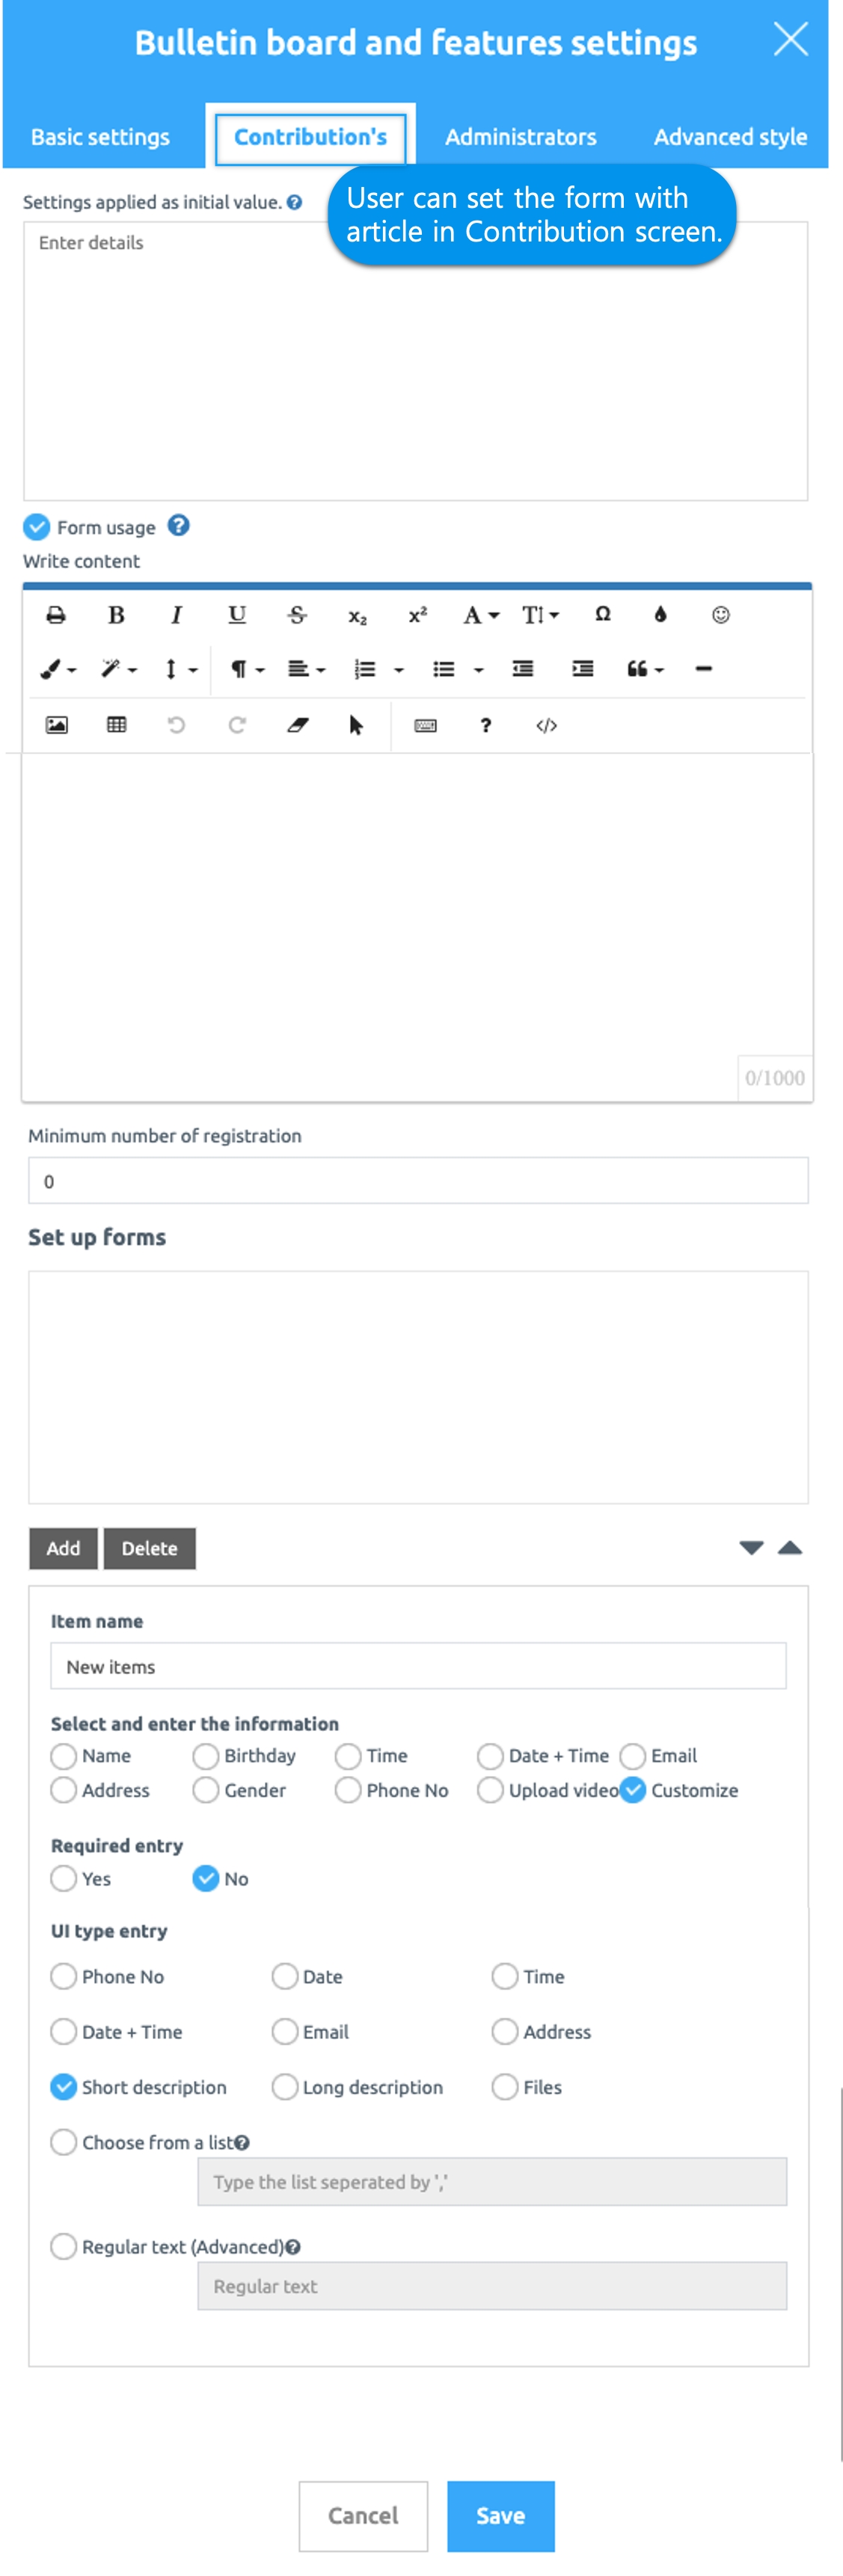The image size is (843, 2576).
Task: Switch to the Administrators tab
Action: click(520, 137)
